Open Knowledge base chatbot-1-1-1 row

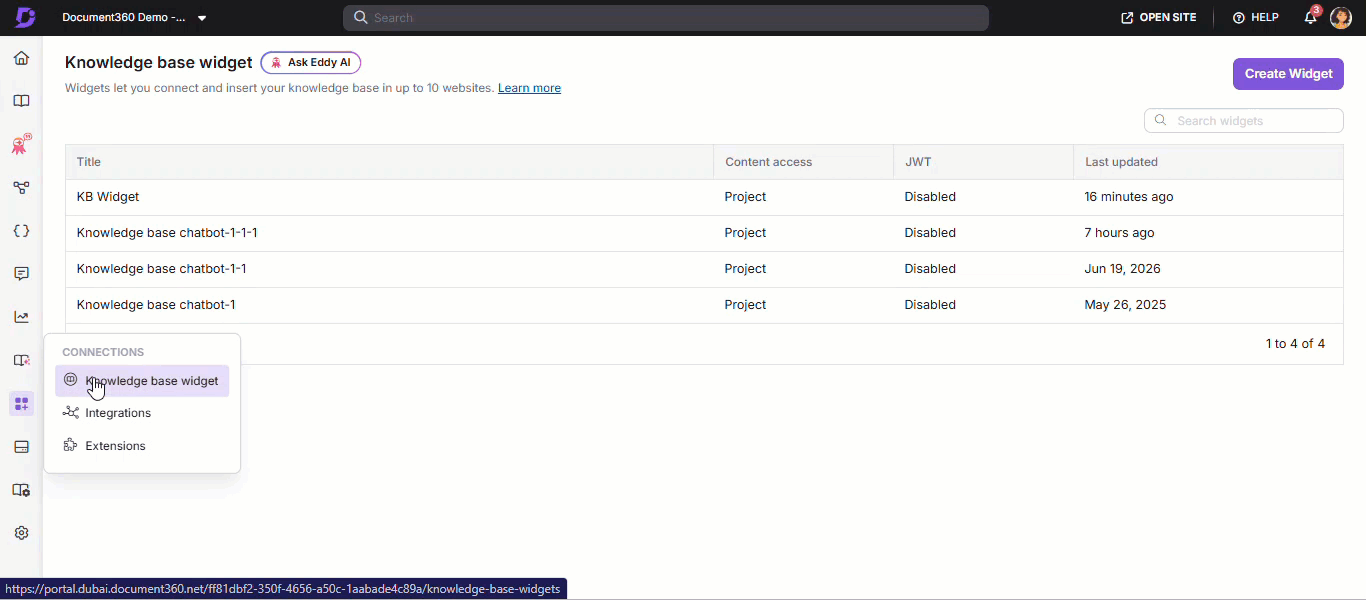(704, 233)
